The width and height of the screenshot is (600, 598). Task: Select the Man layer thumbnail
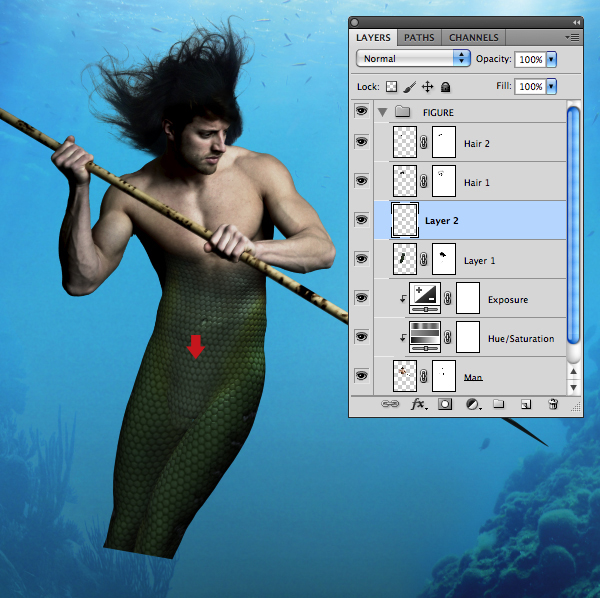click(405, 376)
